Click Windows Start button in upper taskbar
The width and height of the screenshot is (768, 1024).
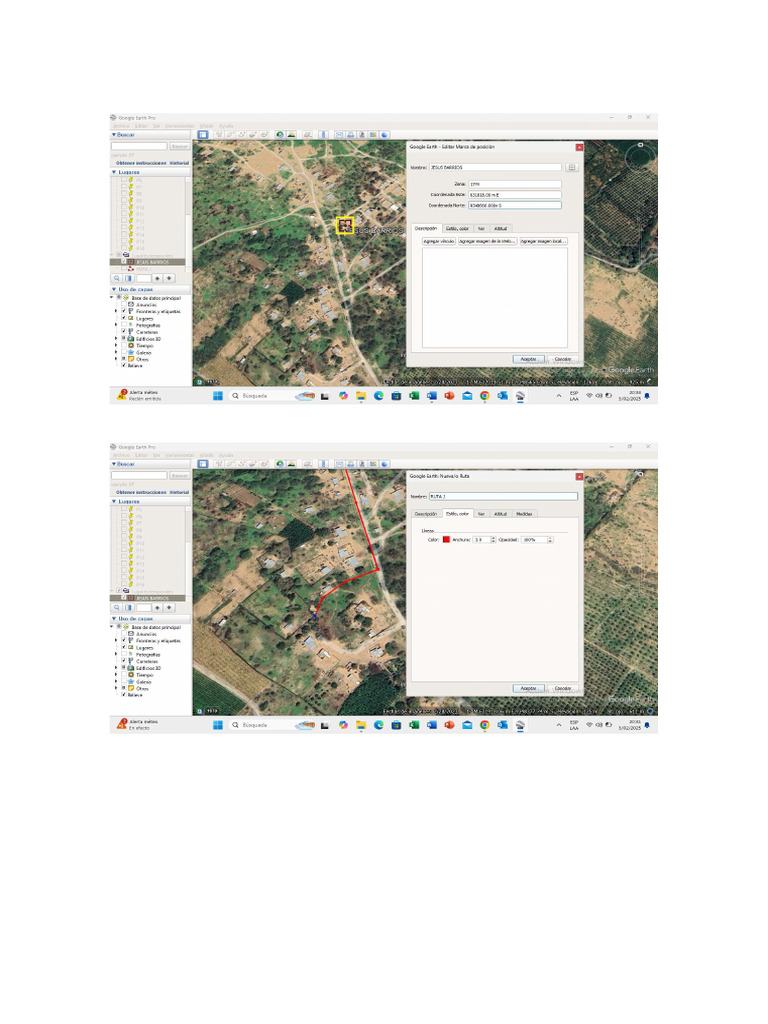[x=218, y=396]
